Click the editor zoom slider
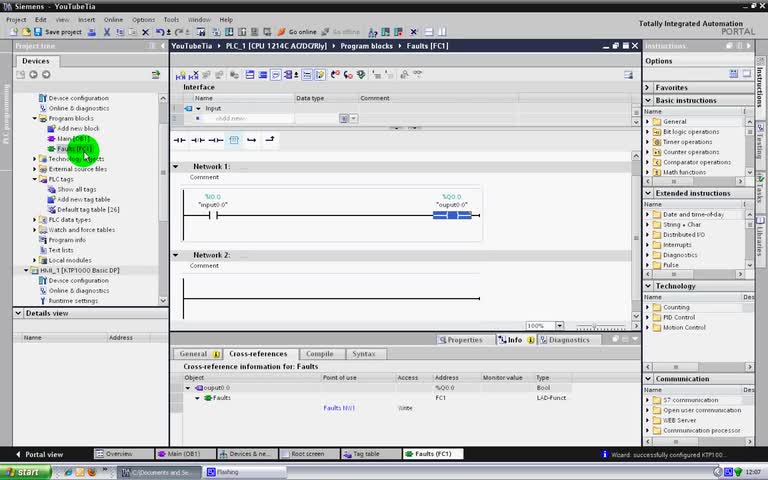This screenshot has height=480, width=768. 600,326
